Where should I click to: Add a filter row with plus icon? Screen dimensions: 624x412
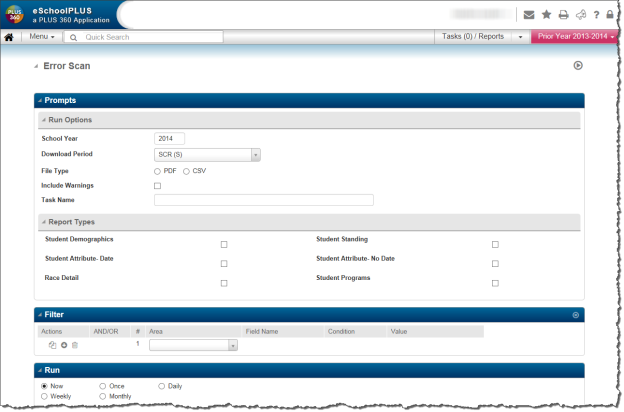pyautogui.click(x=64, y=345)
